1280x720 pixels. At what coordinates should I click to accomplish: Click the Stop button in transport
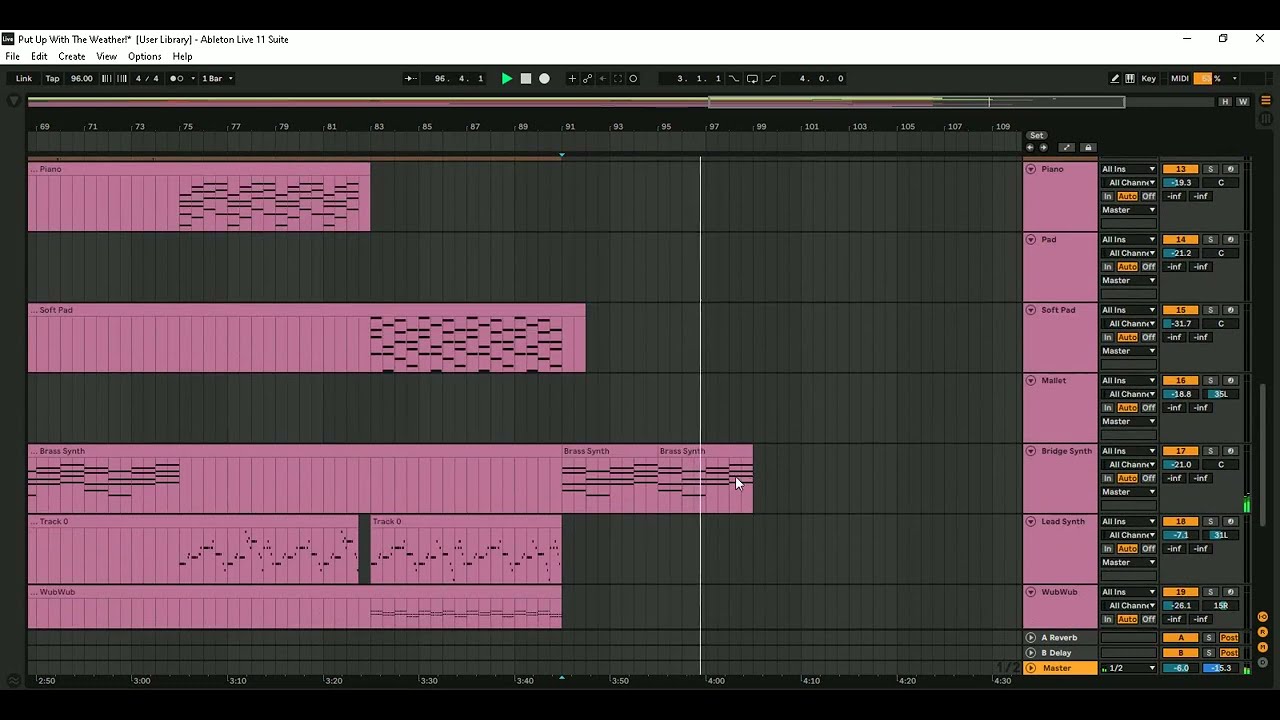[526, 78]
